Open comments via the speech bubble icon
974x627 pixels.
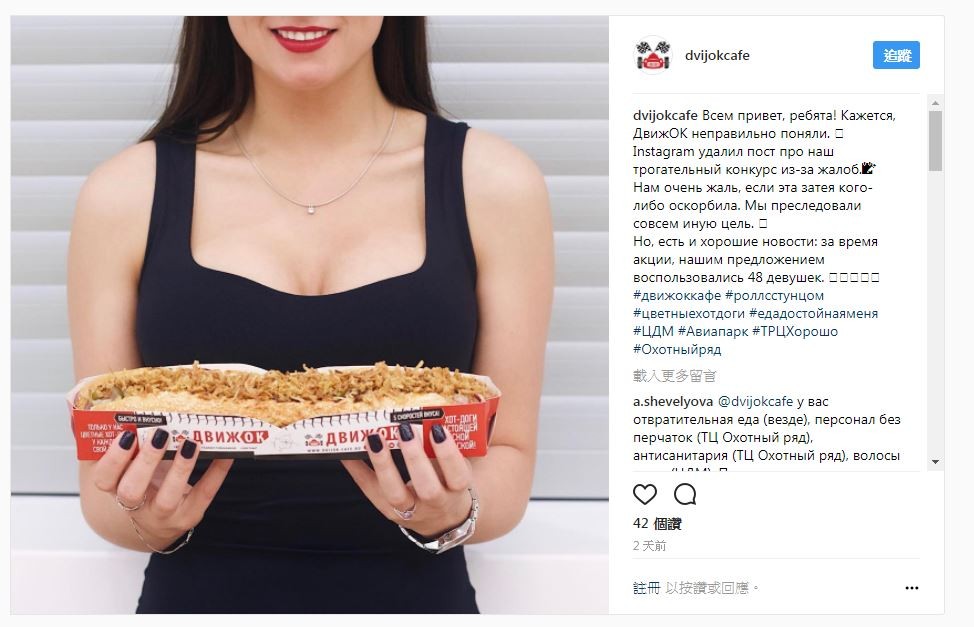pyautogui.click(x=685, y=495)
